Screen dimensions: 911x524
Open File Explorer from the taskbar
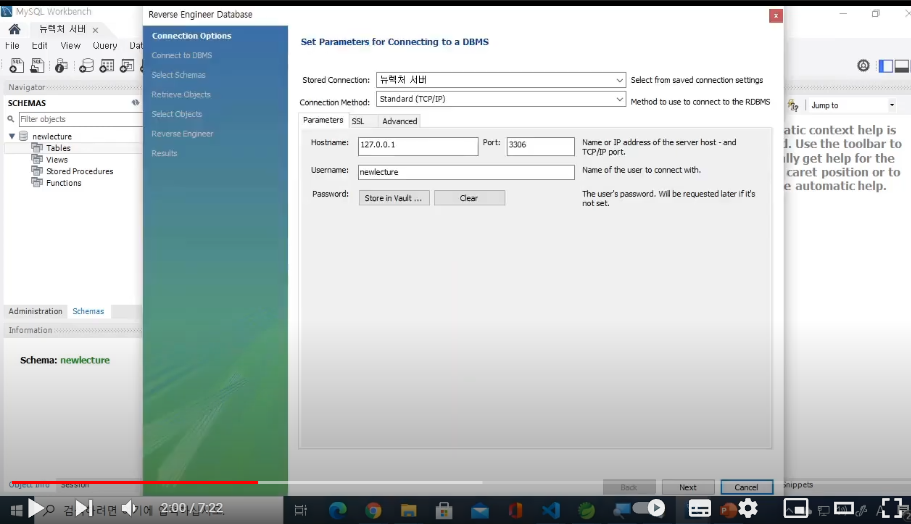coord(408,510)
